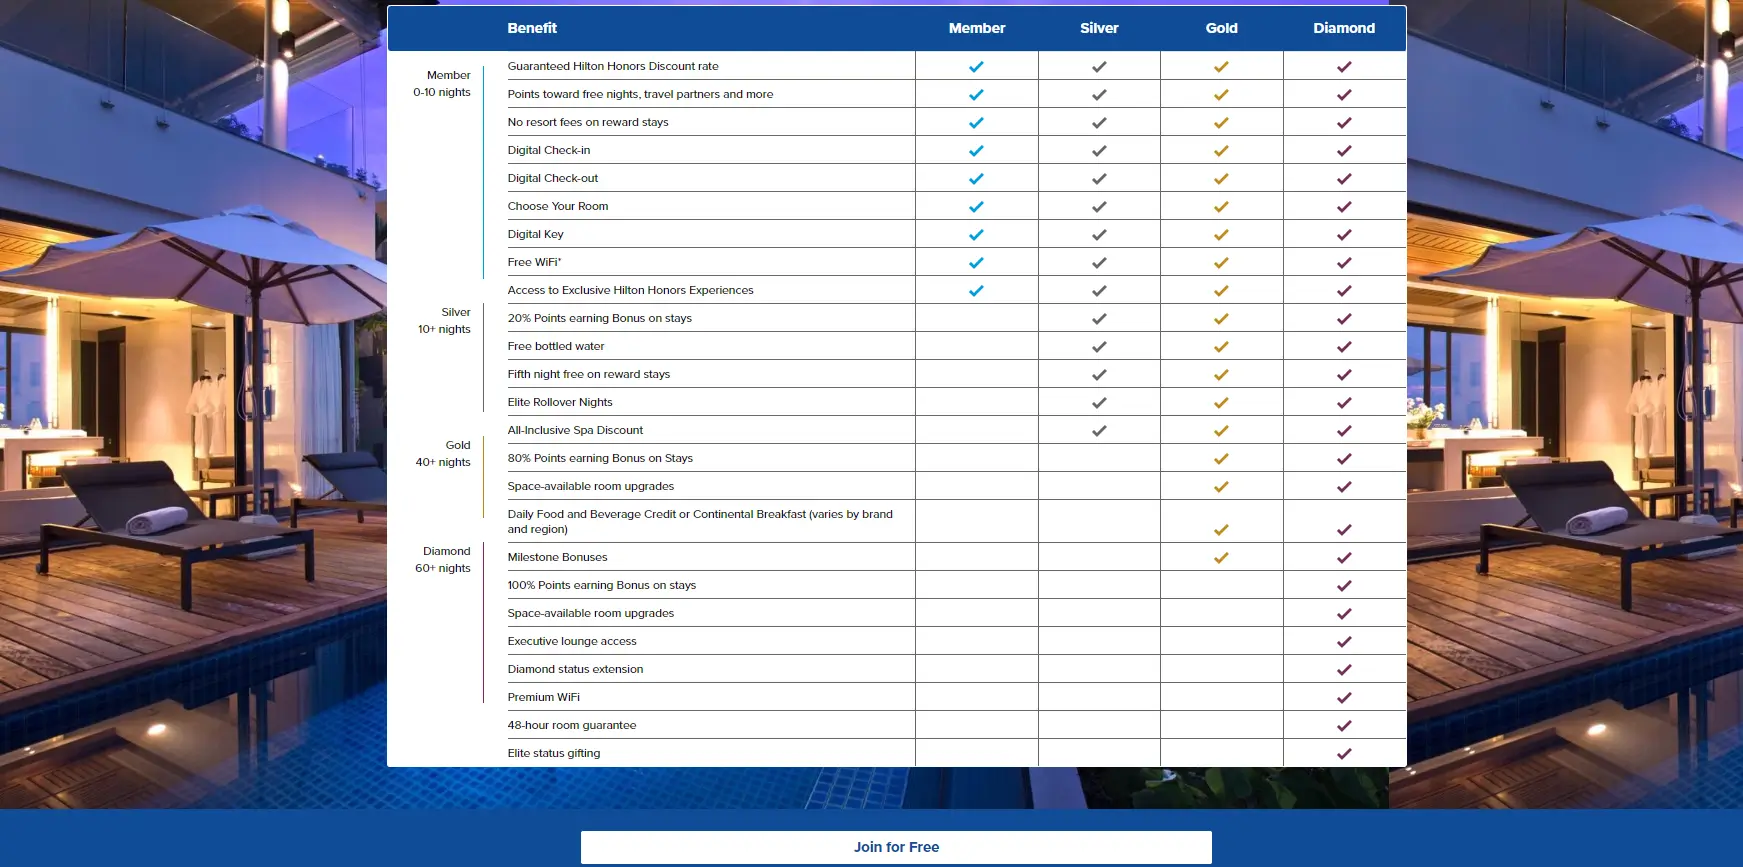Click Diamond checkmark for Executive lounge access
This screenshot has width=1743, height=867.
(1344, 642)
